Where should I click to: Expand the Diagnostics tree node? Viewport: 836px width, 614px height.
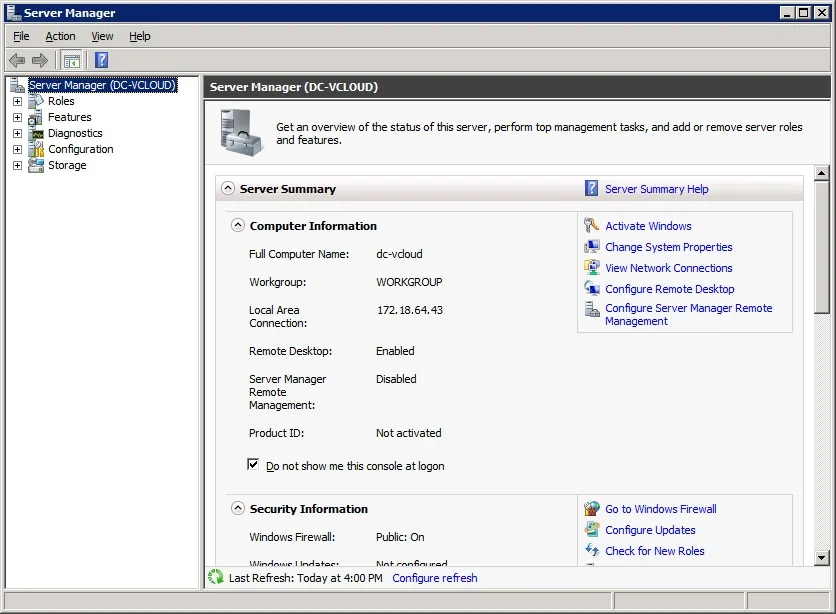[x=18, y=133]
